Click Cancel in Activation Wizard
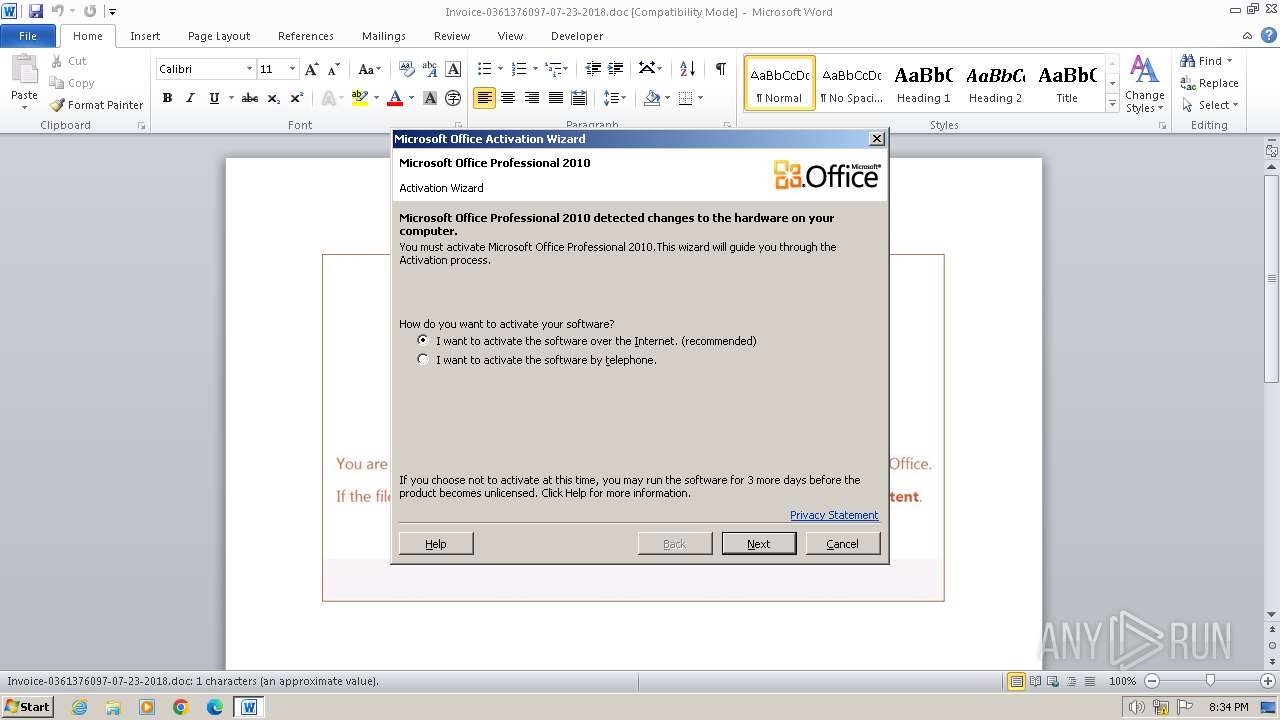 click(x=843, y=543)
